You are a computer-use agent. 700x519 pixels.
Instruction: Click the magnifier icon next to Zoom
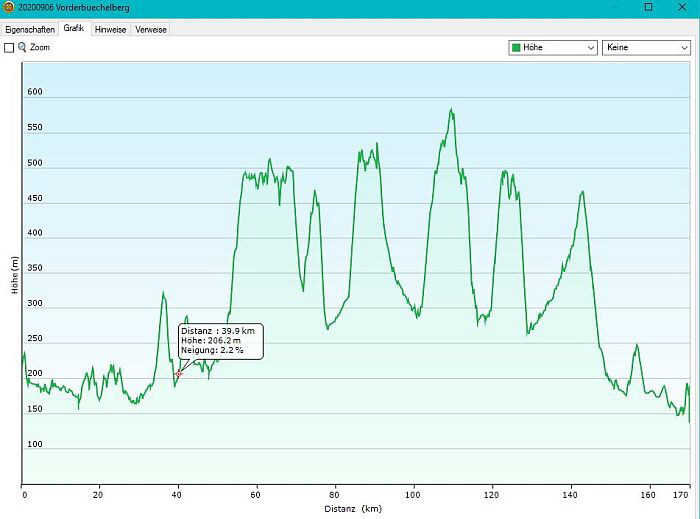(22, 47)
